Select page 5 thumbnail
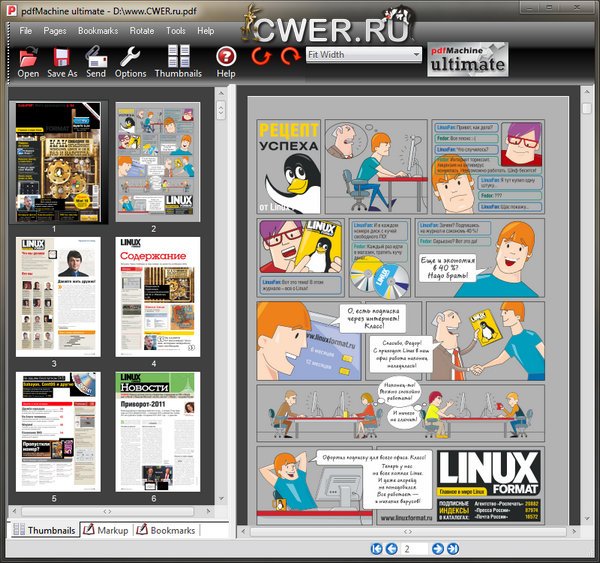The image size is (600, 563). point(58,432)
